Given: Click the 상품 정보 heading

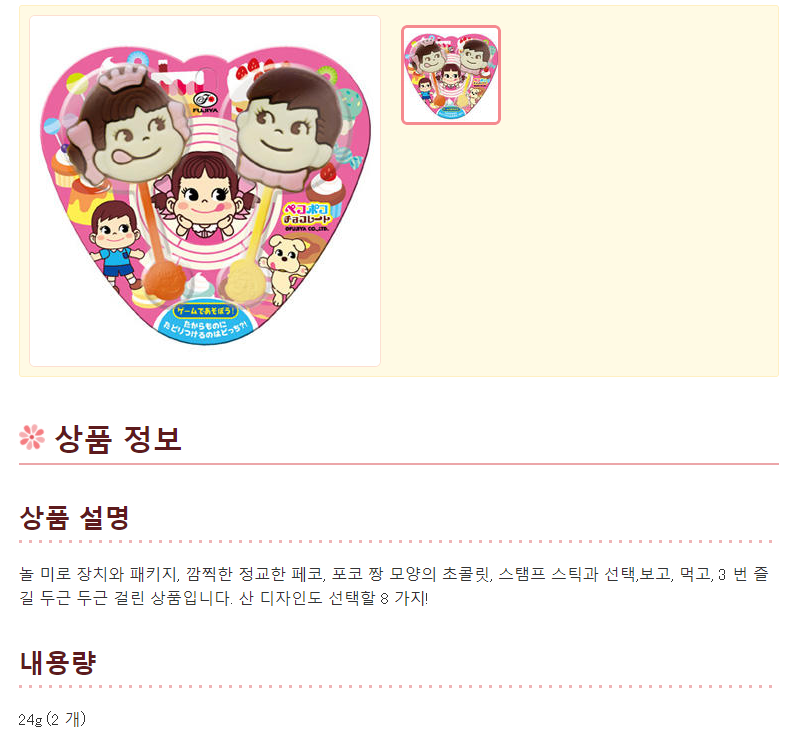Looking at the screenshot, I should (x=118, y=439).
